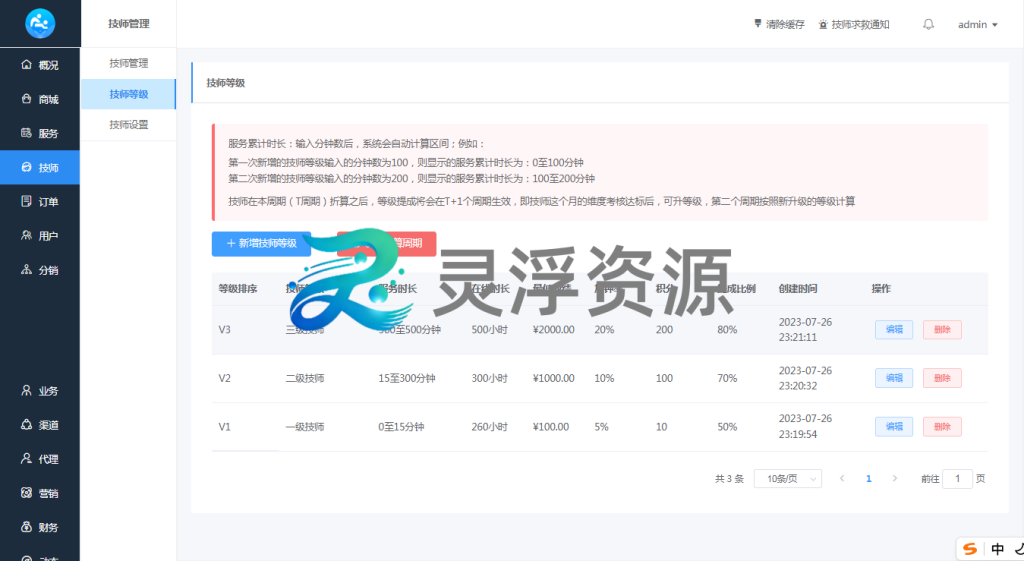Click the 一级技师 name cell

(x=305, y=426)
